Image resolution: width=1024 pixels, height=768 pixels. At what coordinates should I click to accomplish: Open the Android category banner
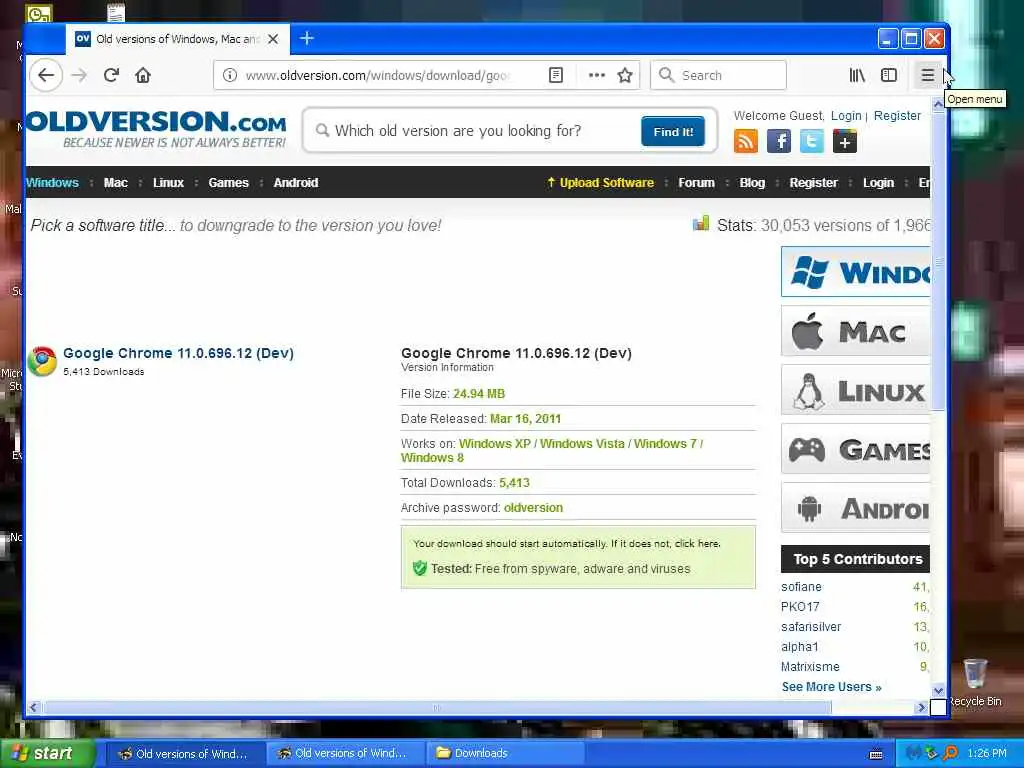tap(856, 507)
